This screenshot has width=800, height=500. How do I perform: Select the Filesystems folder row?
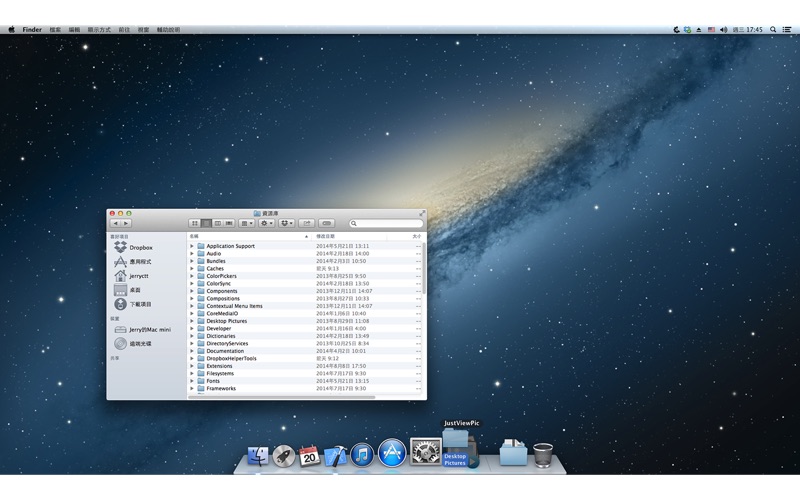point(305,373)
